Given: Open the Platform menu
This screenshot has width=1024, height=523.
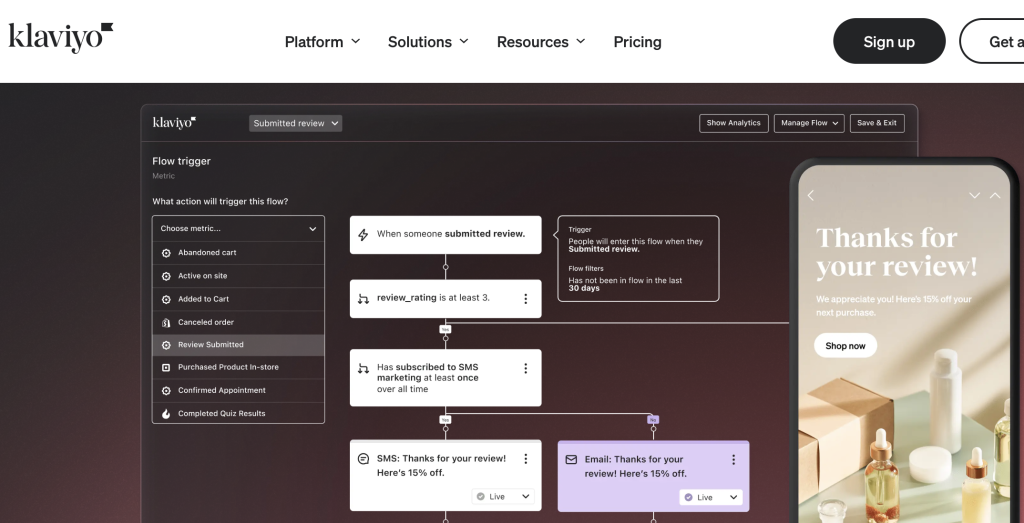Looking at the screenshot, I should tap(323, 42).
